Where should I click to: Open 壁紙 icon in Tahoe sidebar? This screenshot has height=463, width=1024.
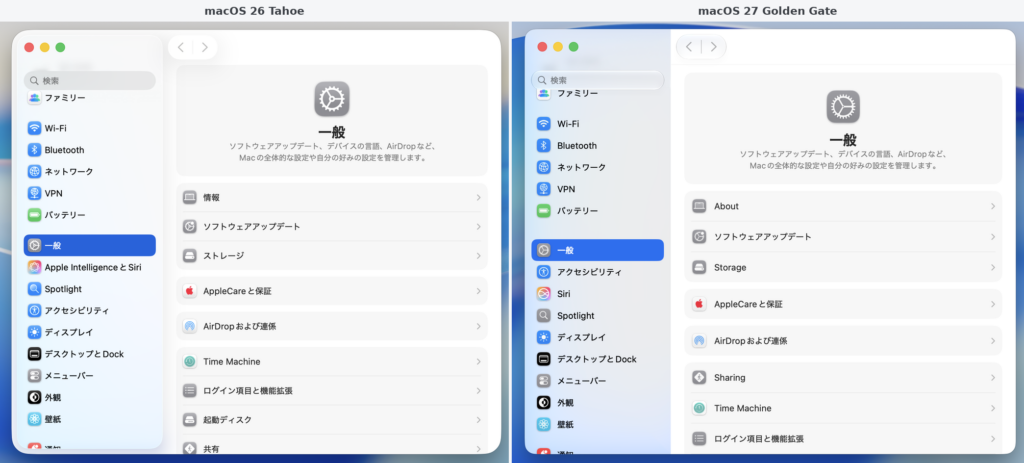coord(35,419)
